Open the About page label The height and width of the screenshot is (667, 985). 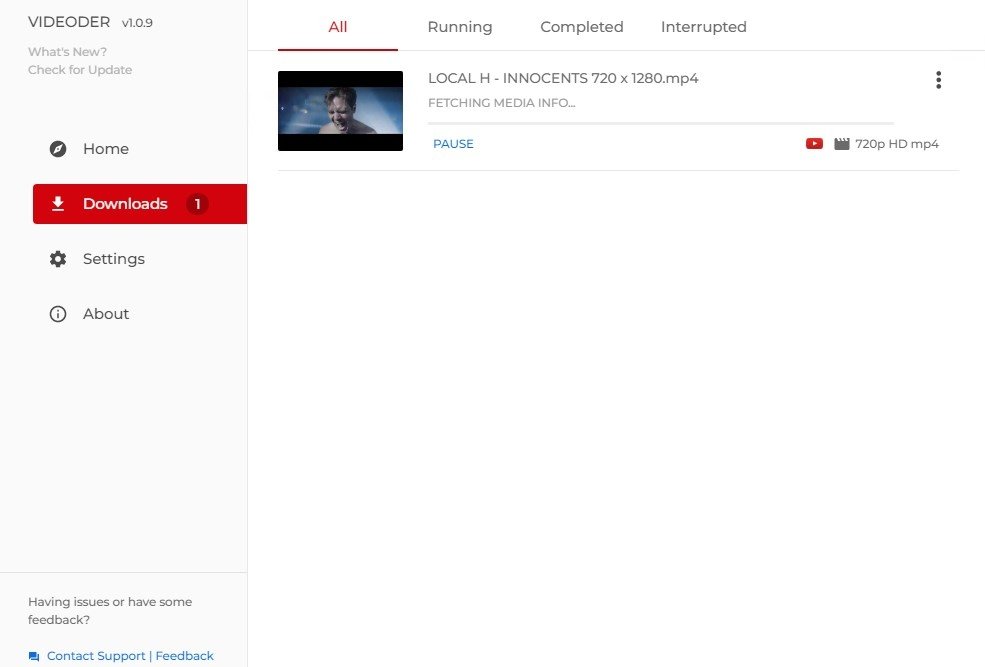(x=106, y=314)
